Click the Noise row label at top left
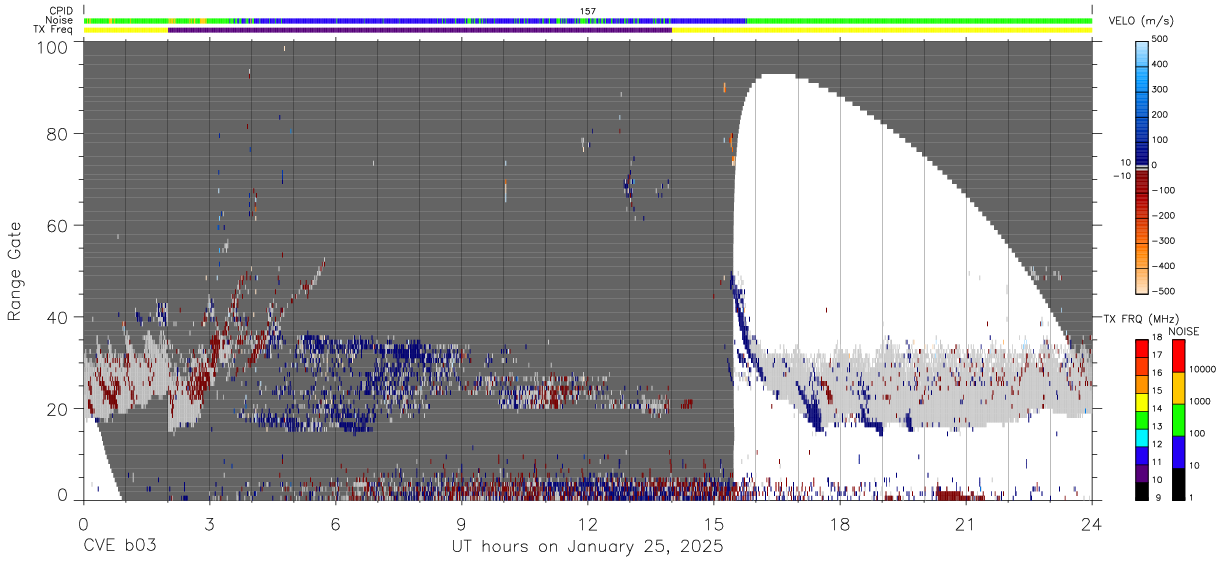 tap(60, 20)
